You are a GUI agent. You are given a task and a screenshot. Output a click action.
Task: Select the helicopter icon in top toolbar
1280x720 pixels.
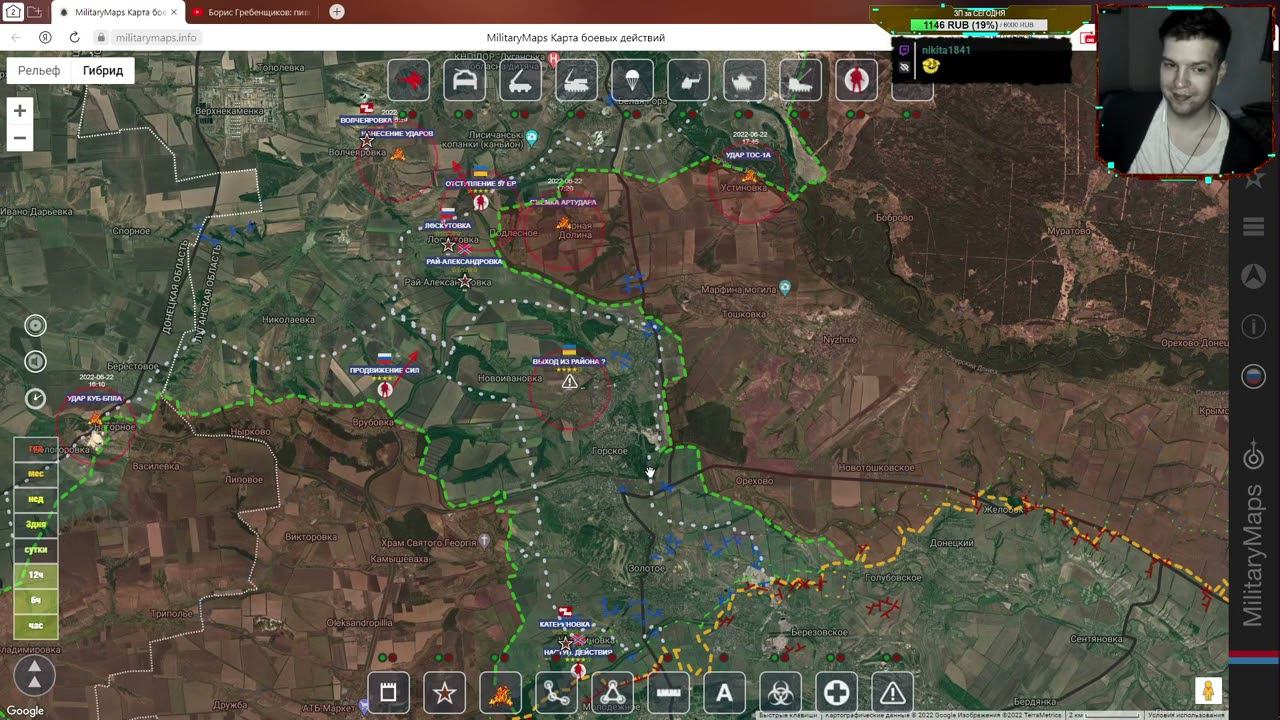point(689,80)
